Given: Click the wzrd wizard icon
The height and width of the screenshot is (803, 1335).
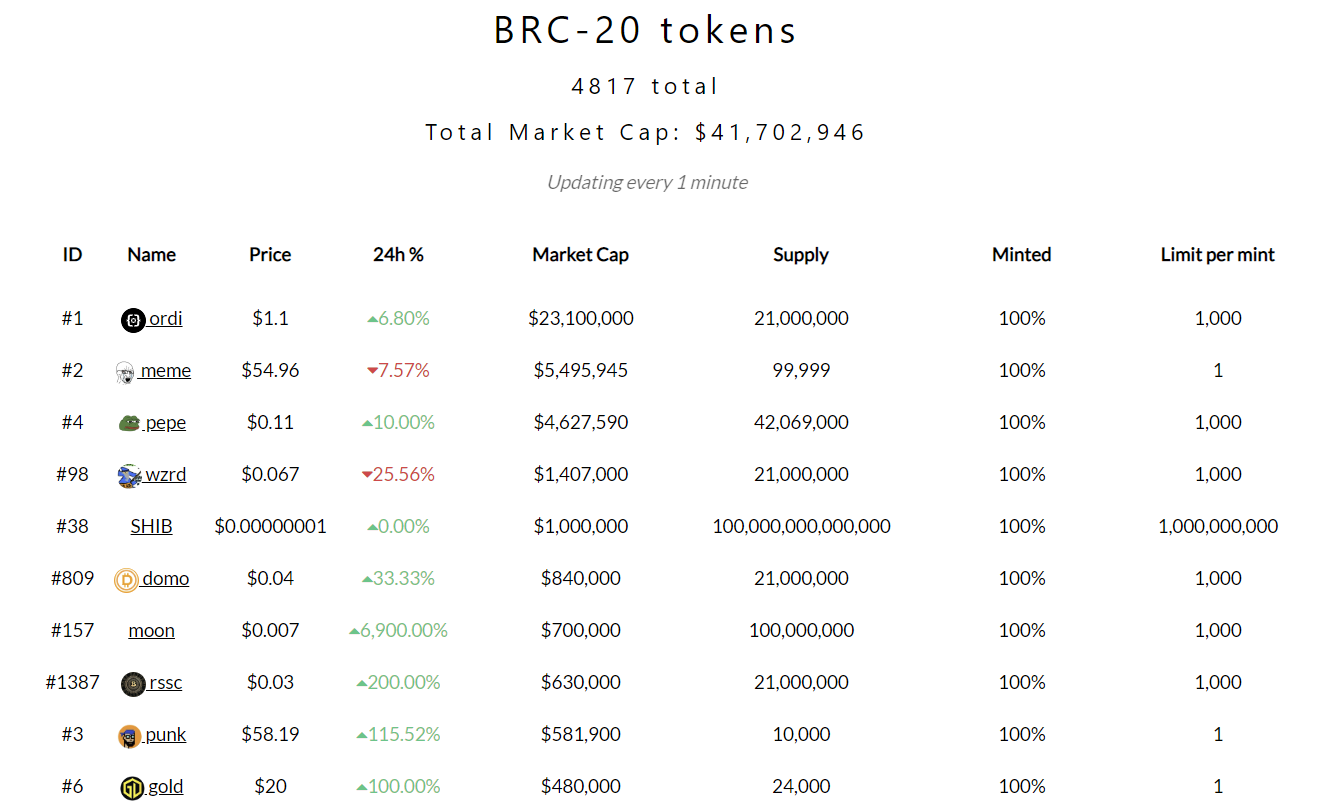Looking at the screenshot, I should pos(129,476).
